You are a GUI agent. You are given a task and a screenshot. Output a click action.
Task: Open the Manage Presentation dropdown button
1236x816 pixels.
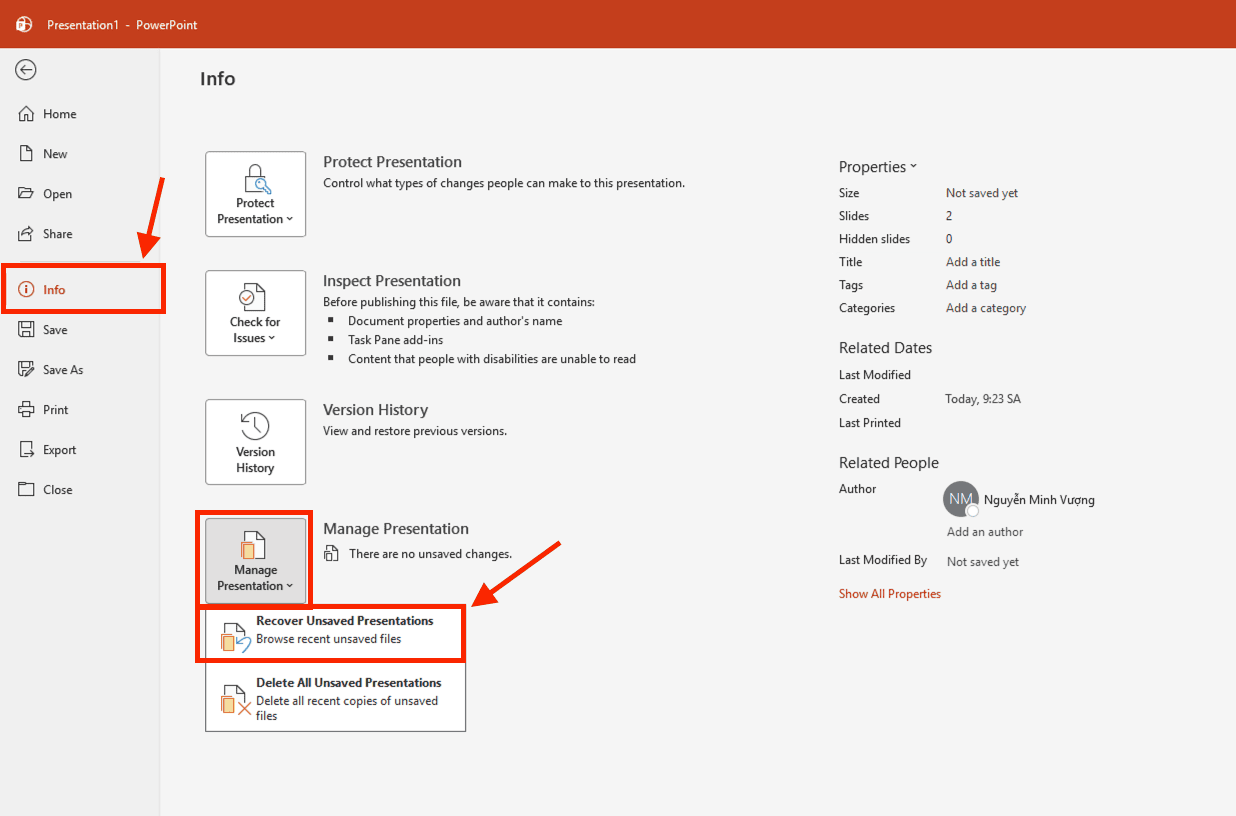[x=256, y=560]
